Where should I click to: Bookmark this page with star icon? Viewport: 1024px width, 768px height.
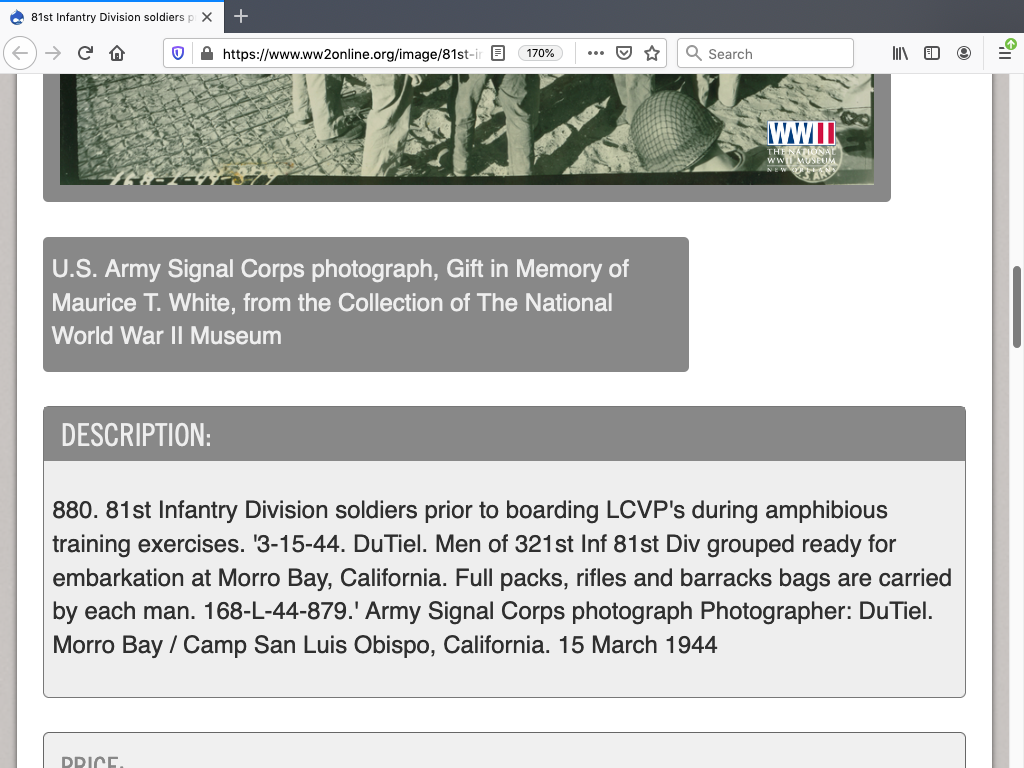click(652, 53)
